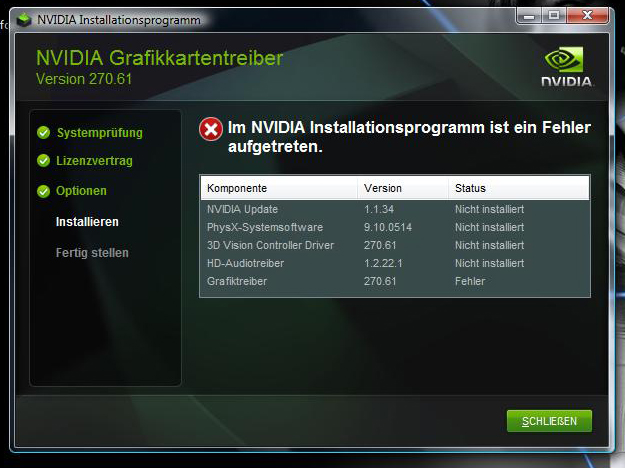
Task: Select the Optionen step
Action: [81, 191]
